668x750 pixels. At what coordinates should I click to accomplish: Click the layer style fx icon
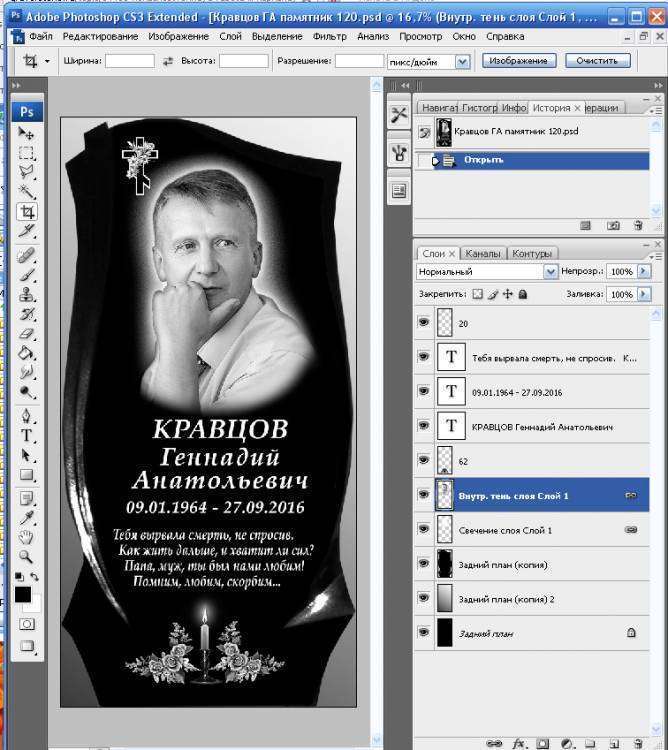tap(519, 743)
